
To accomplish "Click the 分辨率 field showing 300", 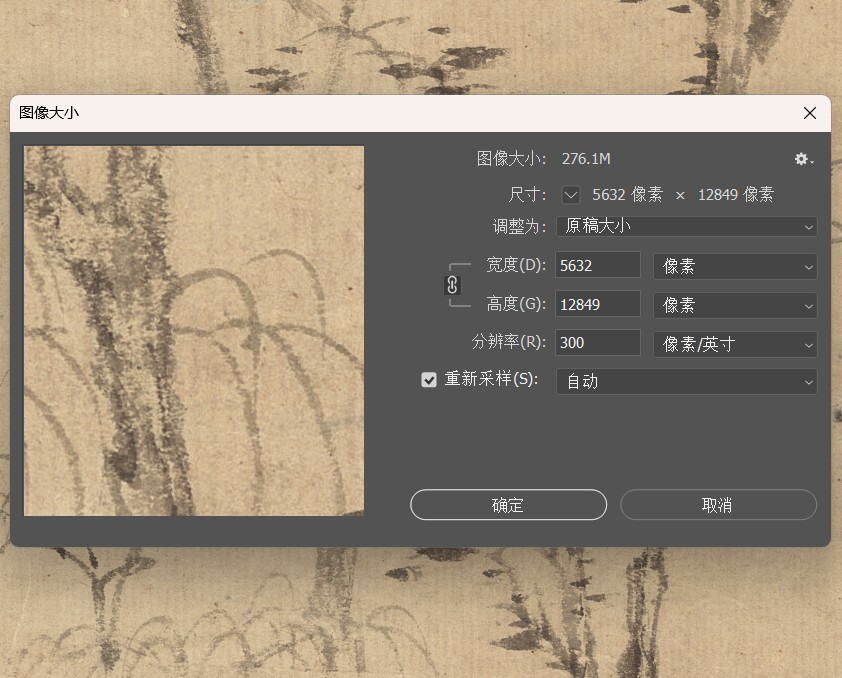I will pos(598,342).
